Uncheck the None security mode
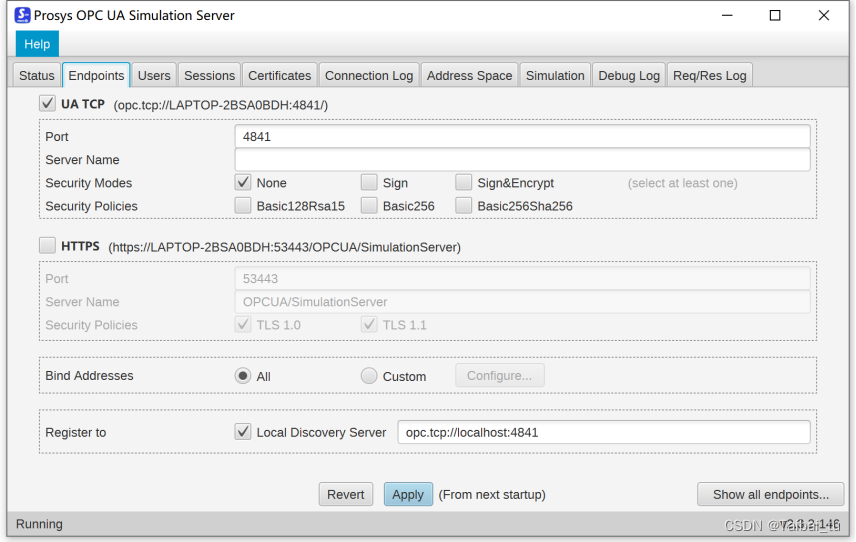 click(243, 182)
